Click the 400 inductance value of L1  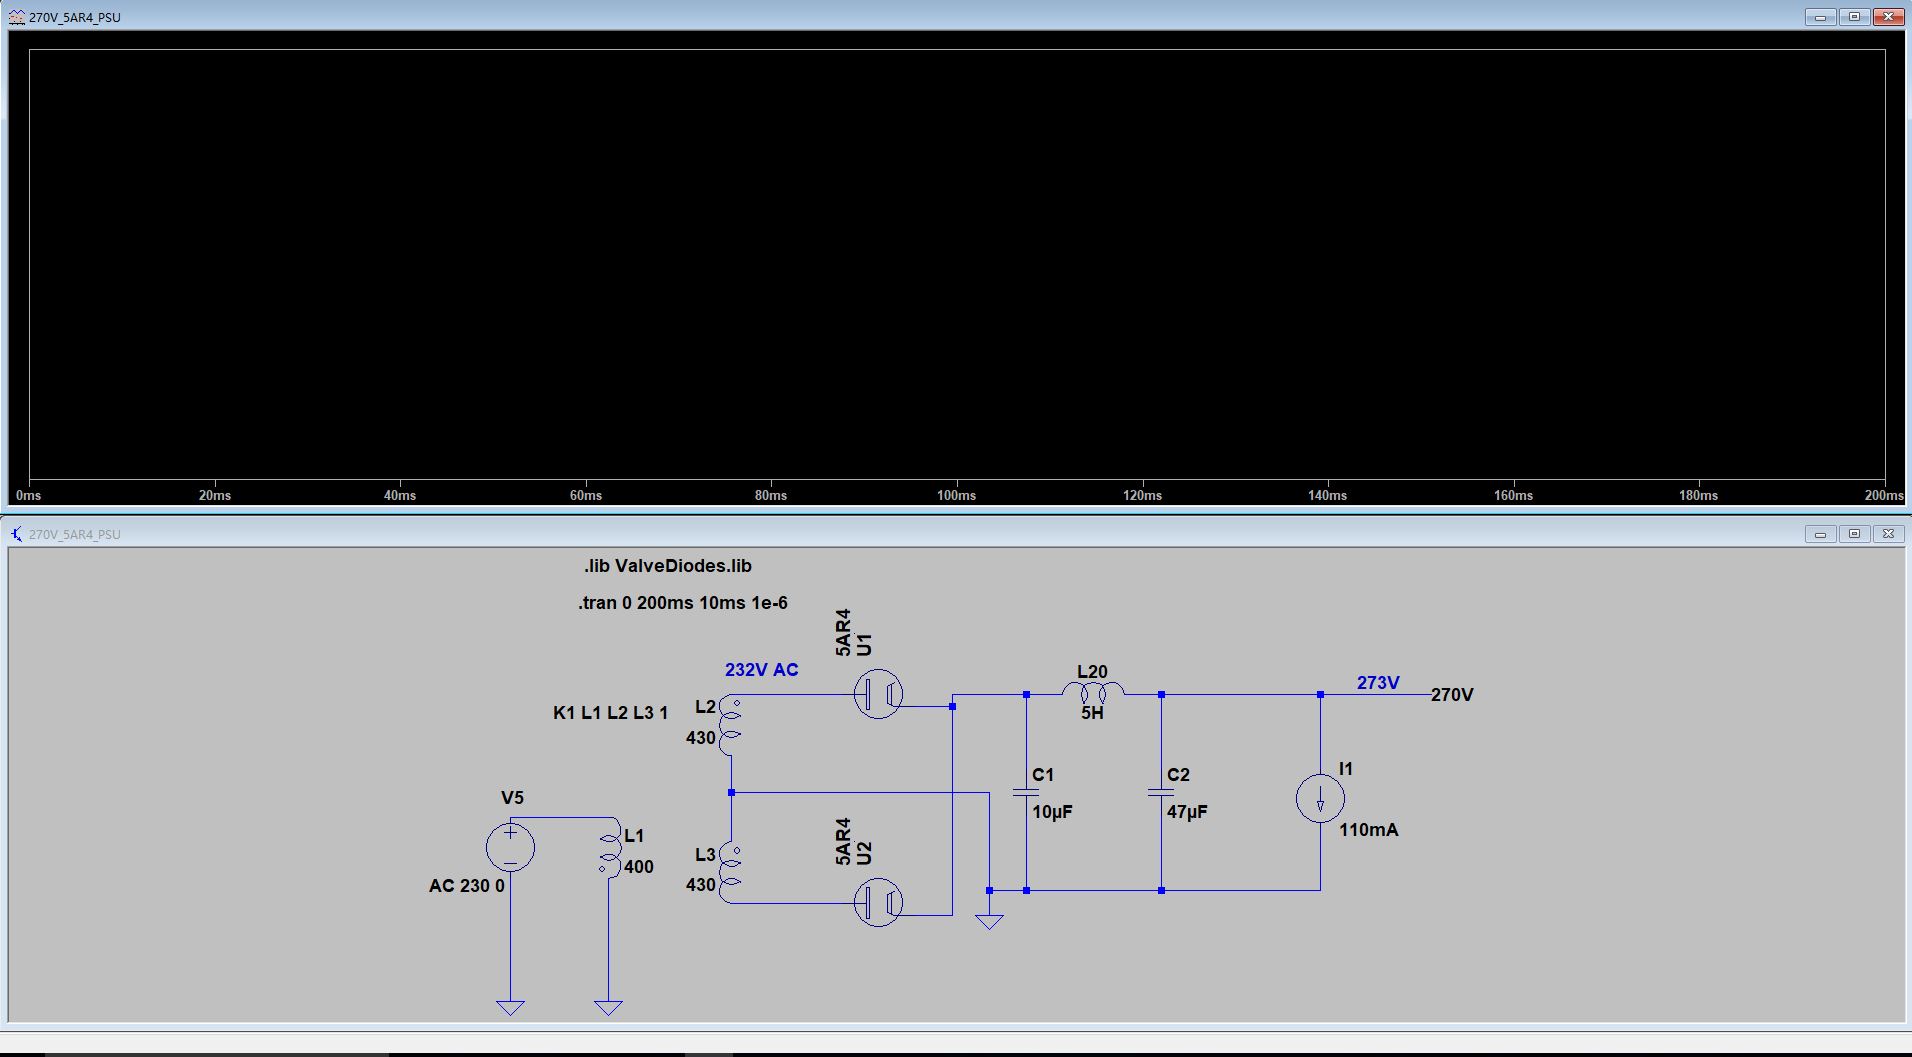[639, 867]
